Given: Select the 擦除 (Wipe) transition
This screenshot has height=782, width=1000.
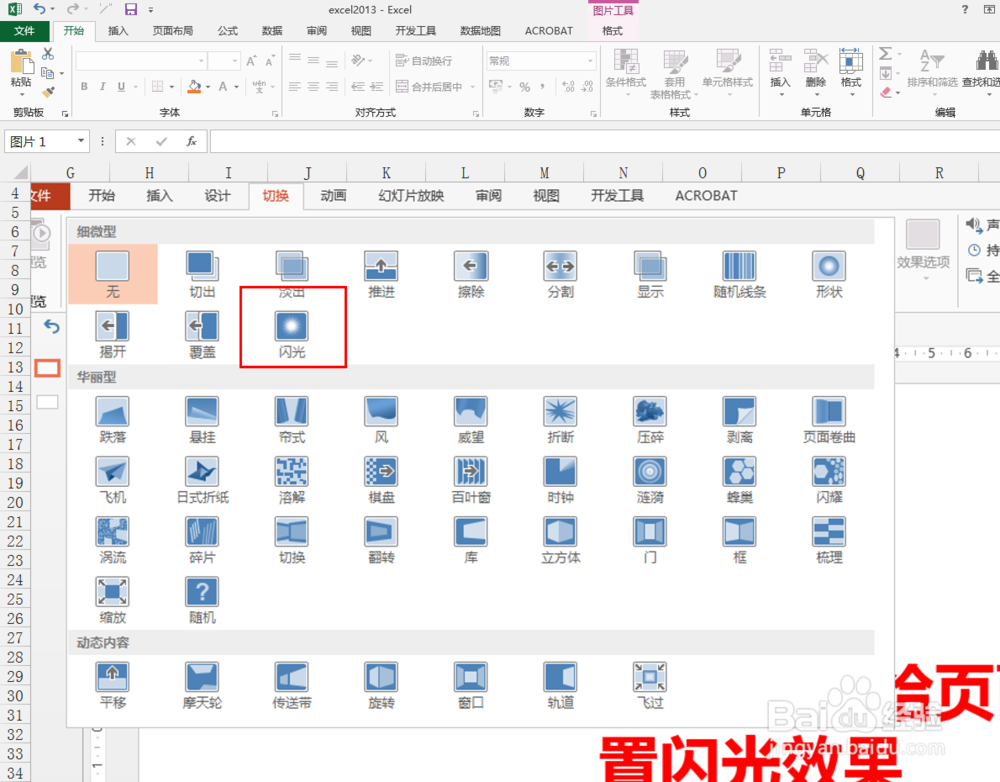Looking at the screenshot, I should point(471,274).
